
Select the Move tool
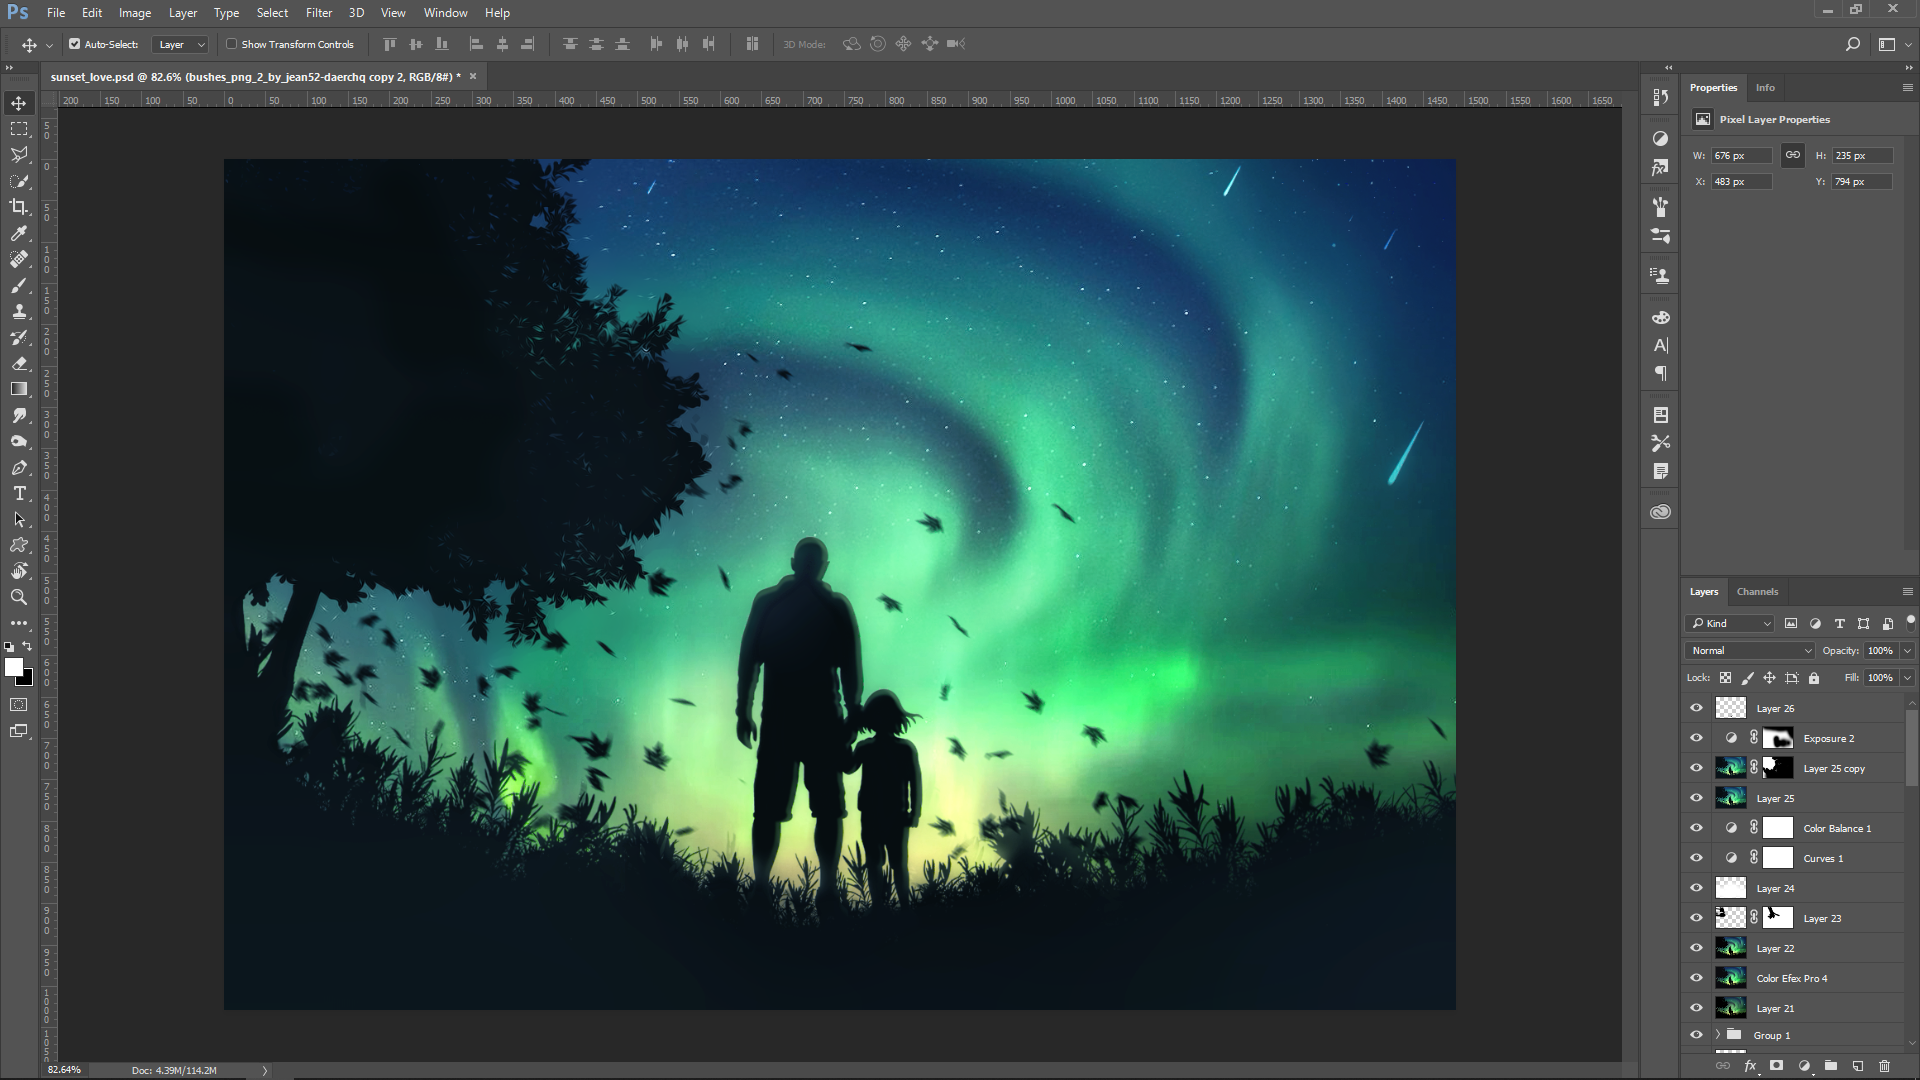coord(19,103)
